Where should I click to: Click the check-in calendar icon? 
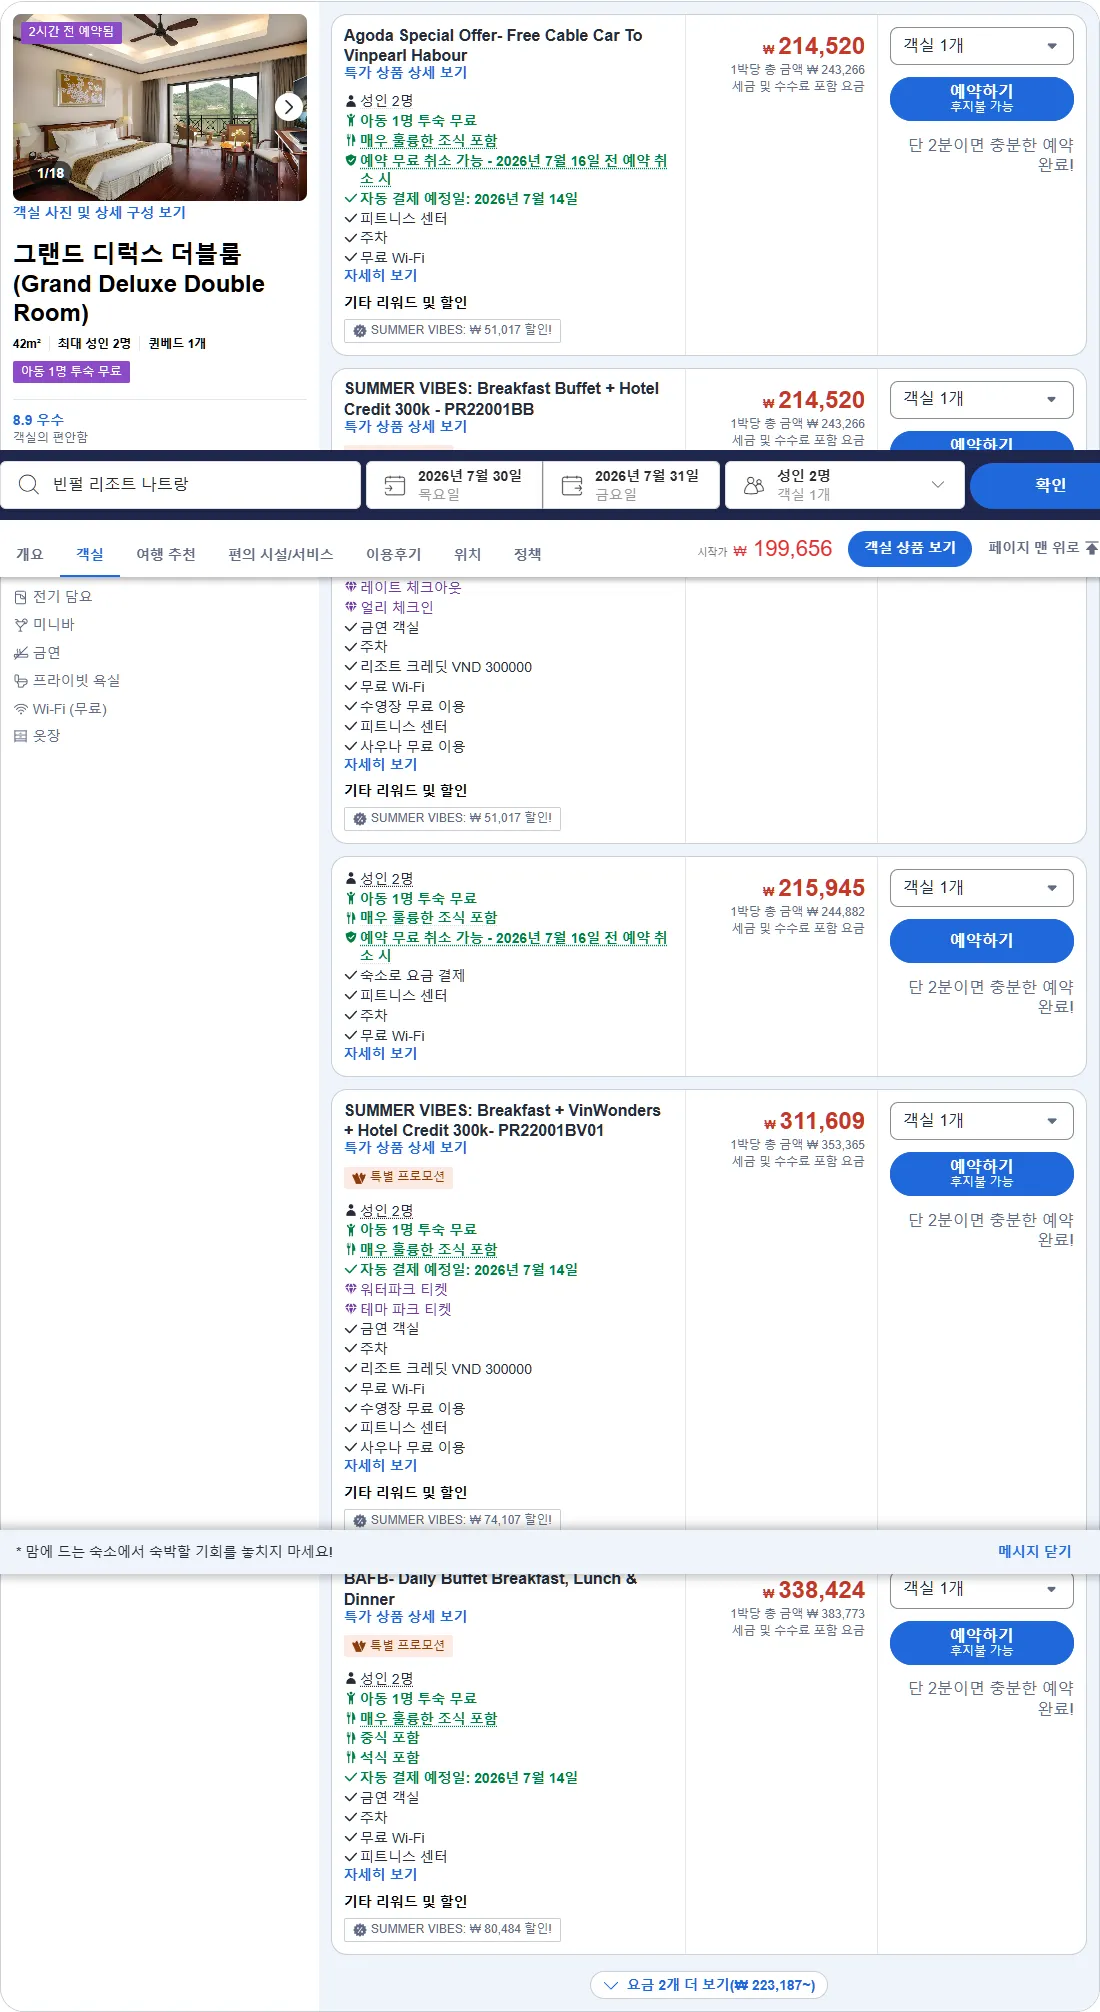(x=395, y=485)
